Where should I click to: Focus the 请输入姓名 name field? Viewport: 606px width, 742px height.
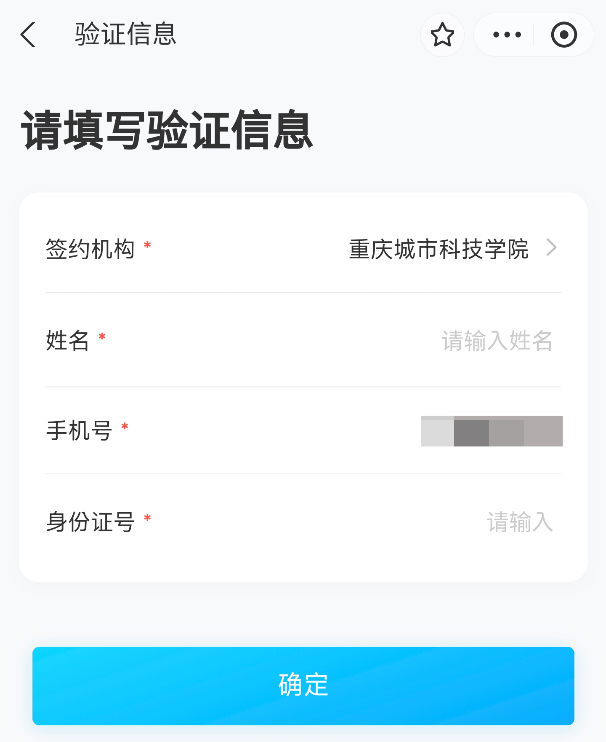click(x=497, y=340)
